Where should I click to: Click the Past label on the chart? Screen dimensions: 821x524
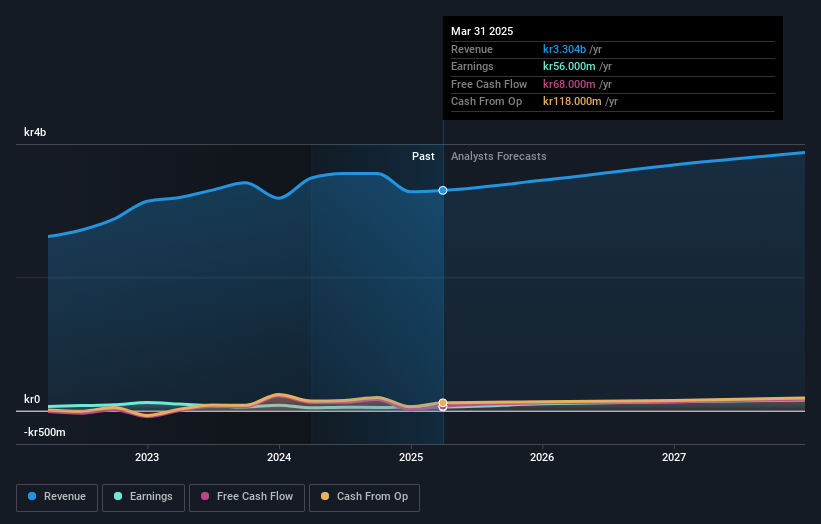(x=423, y=157)
